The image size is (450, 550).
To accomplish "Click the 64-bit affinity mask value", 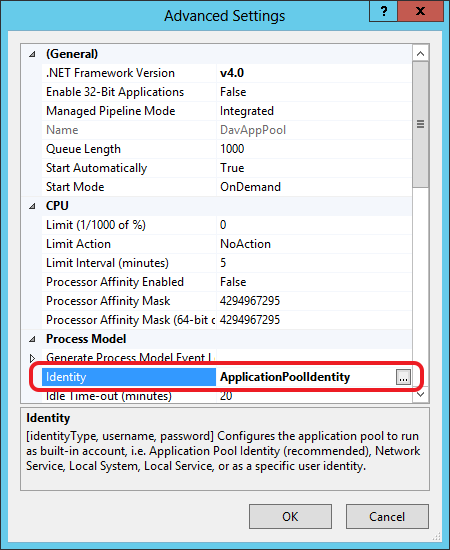I will coord(250,320).
